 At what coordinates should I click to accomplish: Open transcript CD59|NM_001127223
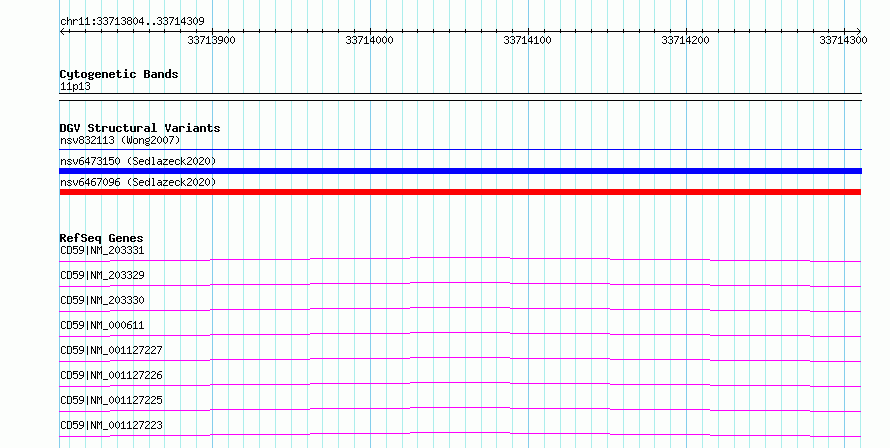point(111,425)
